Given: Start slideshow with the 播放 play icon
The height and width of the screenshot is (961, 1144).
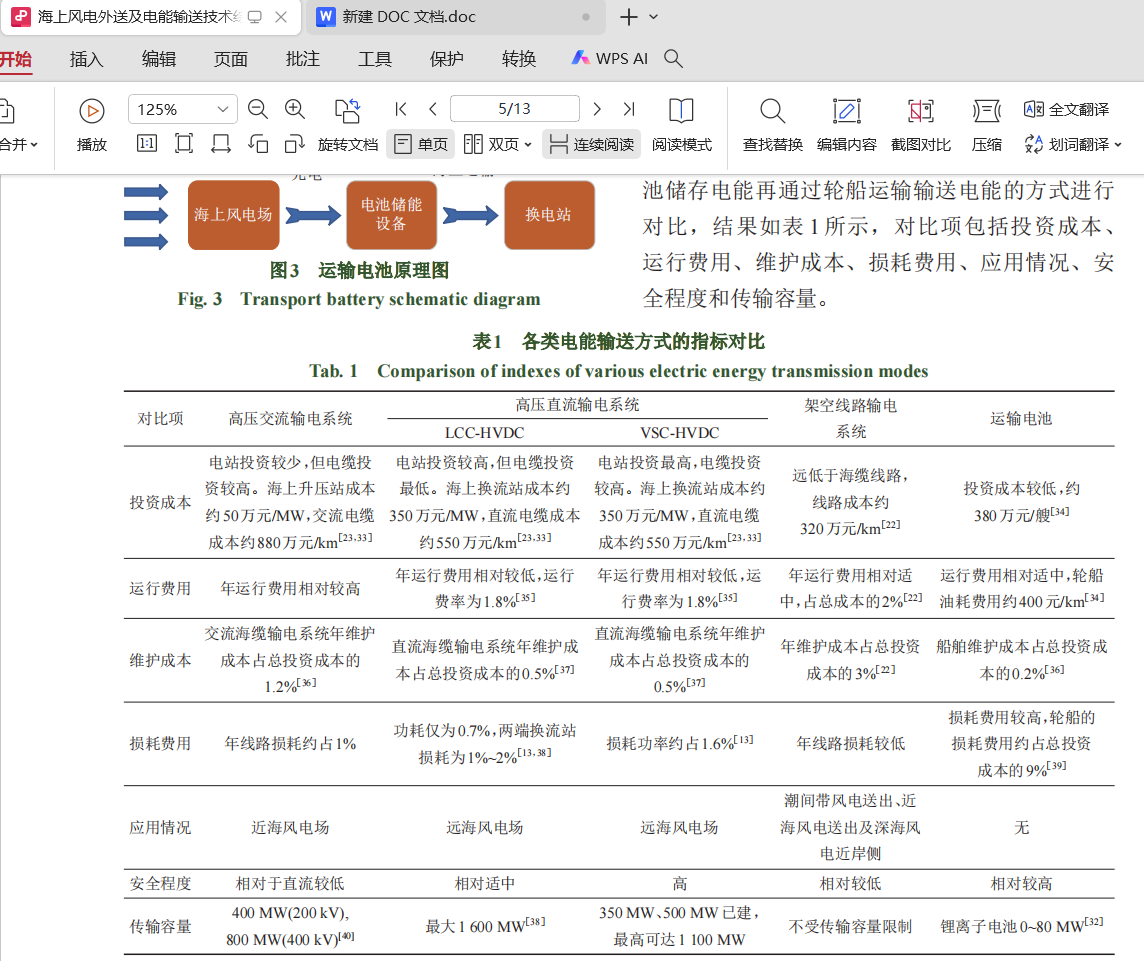Looking at the screenshot, I should pyautogui.click(x=92, y=111).
